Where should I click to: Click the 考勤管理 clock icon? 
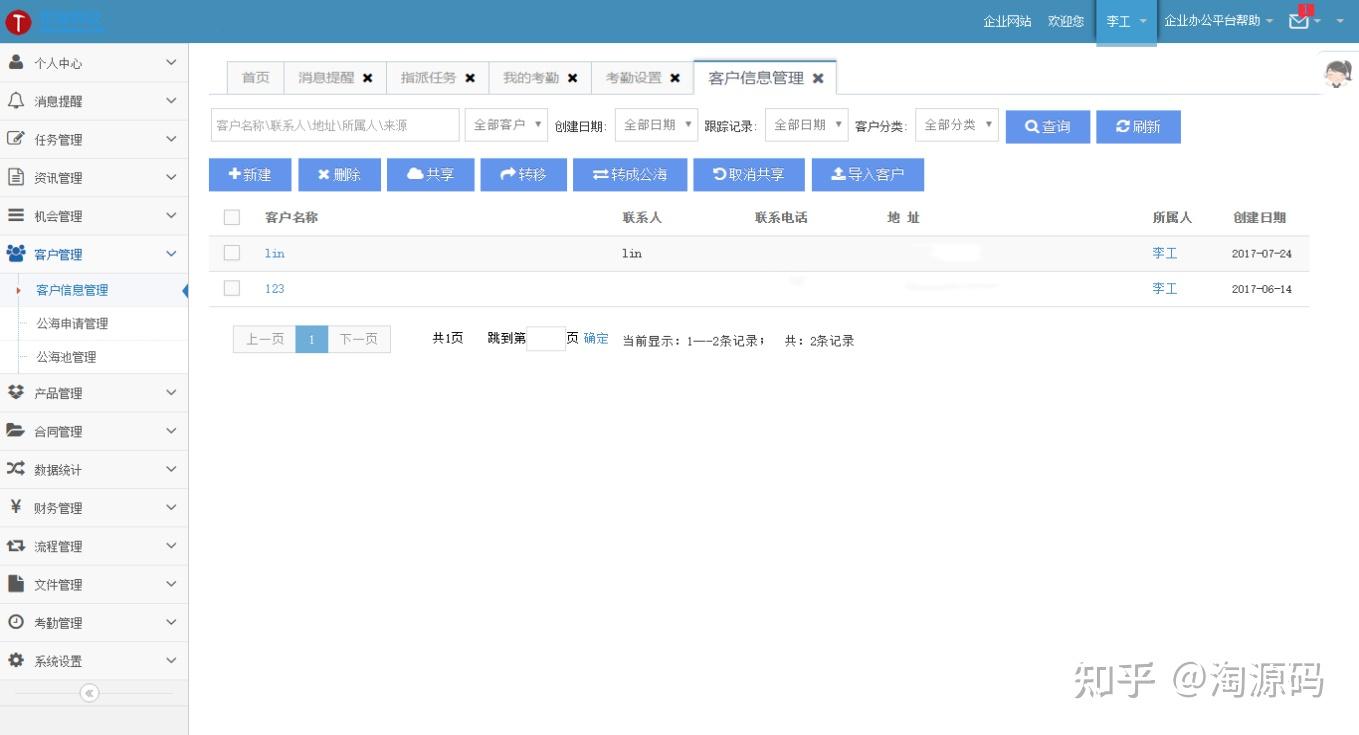tap(16, 622)
